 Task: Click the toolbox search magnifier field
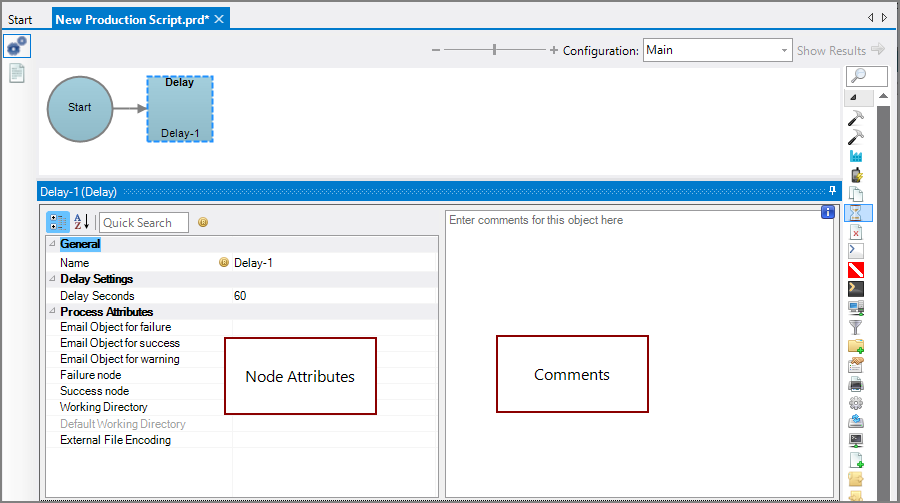point(867,76)
